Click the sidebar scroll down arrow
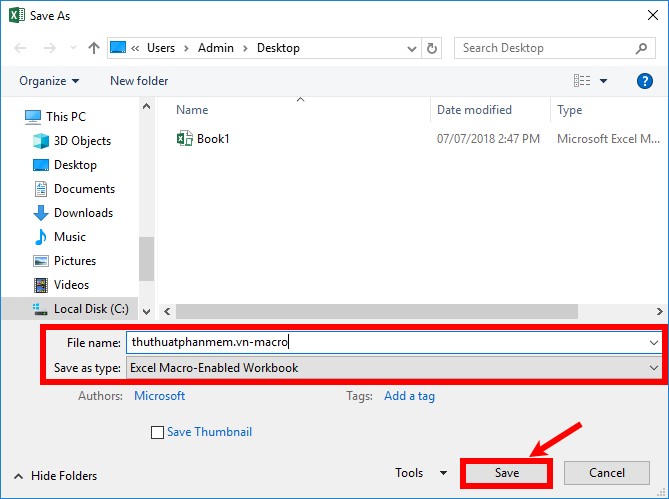The height and width of the screenshot is (499, 669). [146, 311]
